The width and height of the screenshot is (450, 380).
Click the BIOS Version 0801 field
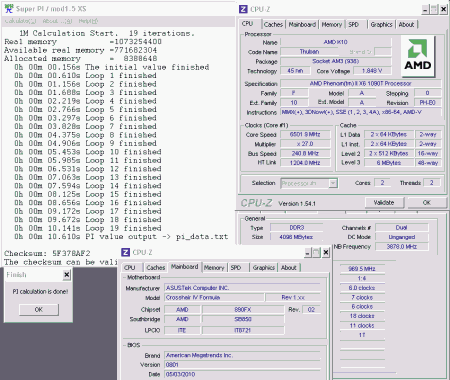coord(242,365)
